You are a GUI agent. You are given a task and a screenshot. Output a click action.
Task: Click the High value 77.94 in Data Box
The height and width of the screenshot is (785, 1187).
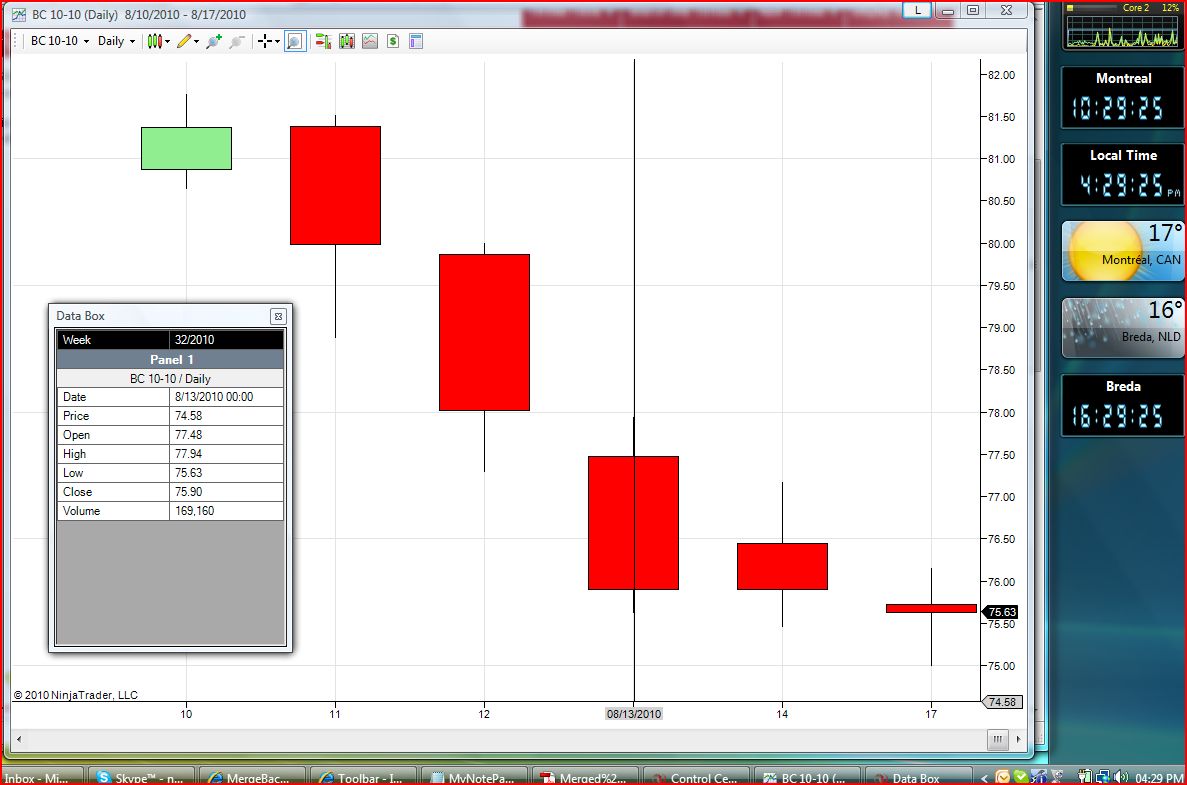tap(226, 454)
